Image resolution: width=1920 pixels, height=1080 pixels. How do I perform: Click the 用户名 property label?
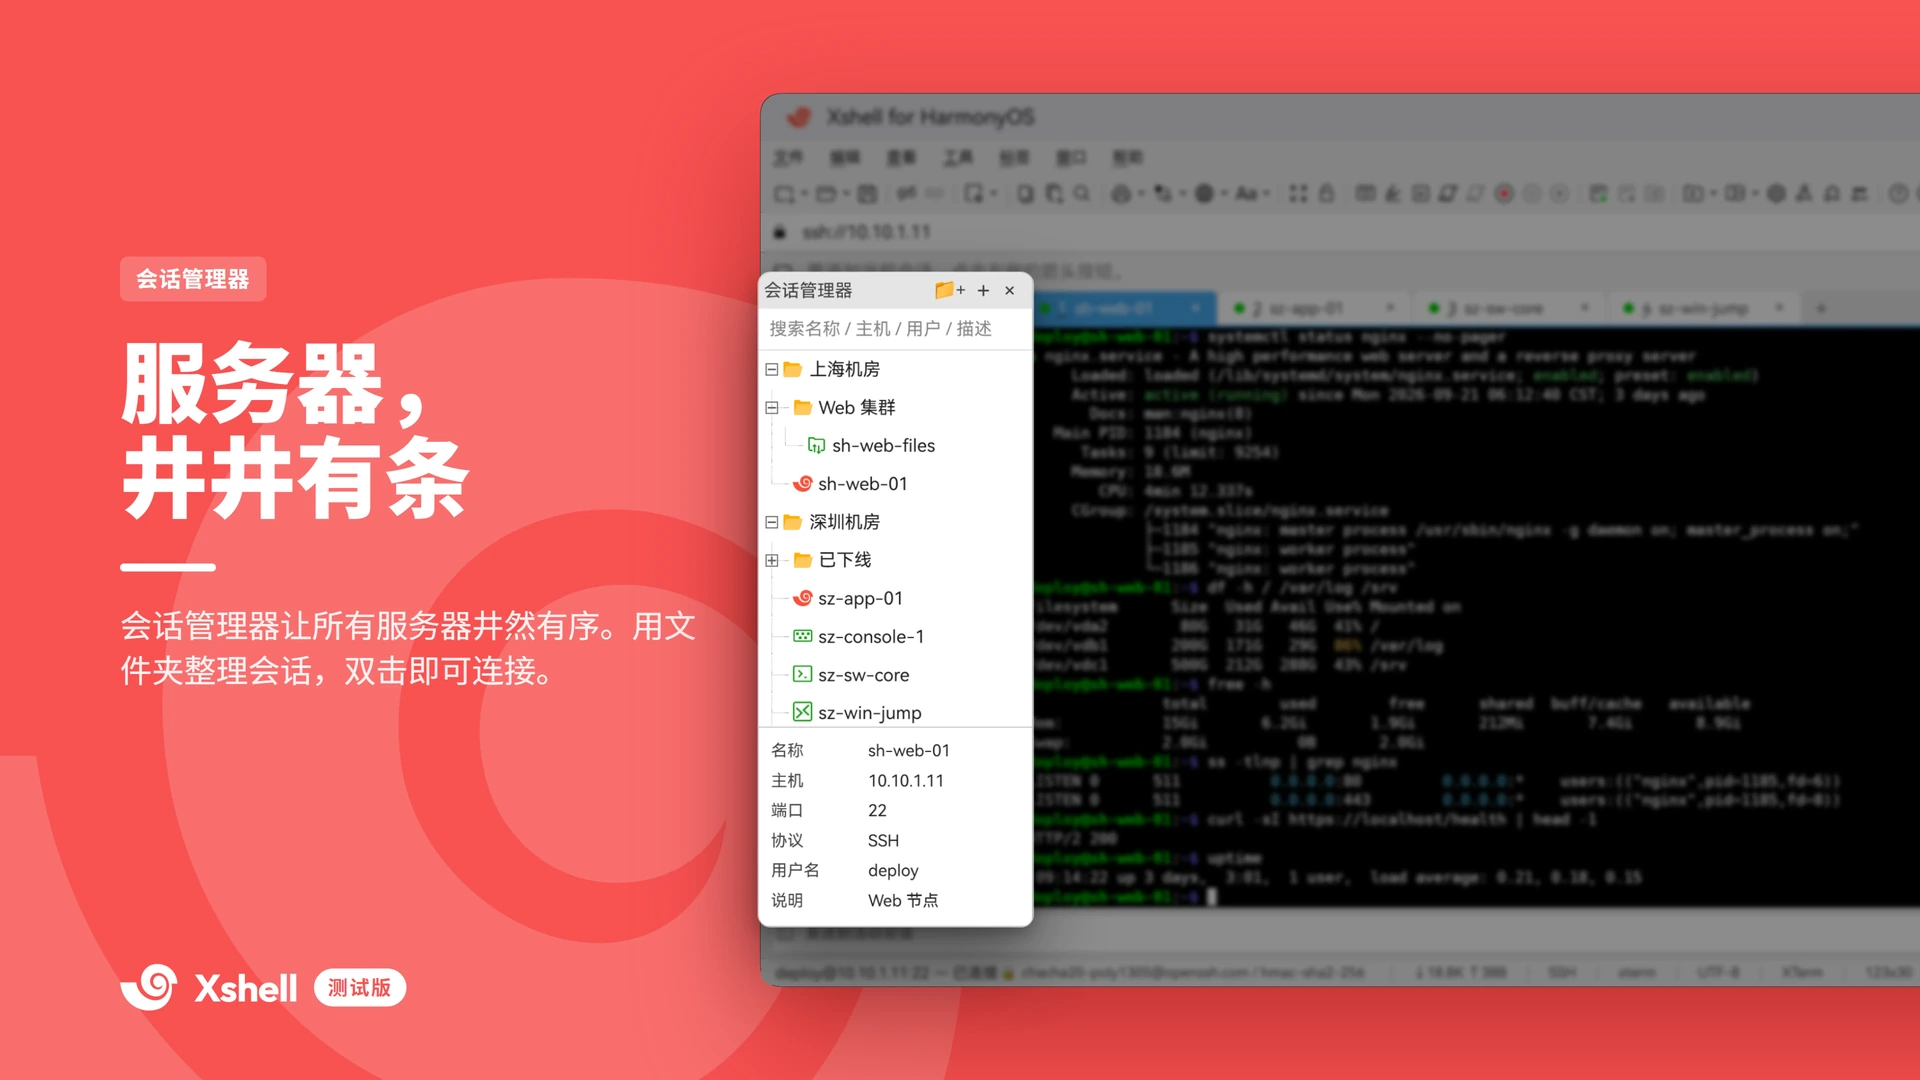coord(795,870)
